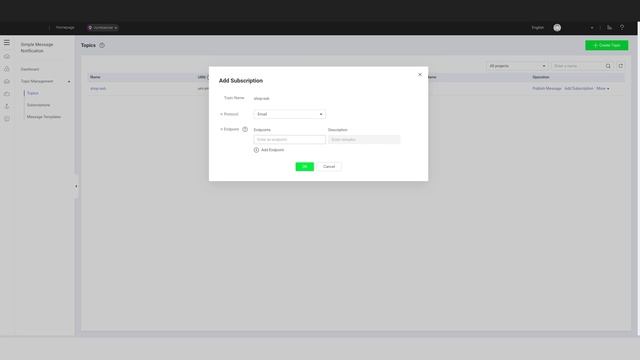Collapse the sidebar using the side handle arrow
The height and width of the screenshot is (360, 640).
76,187
